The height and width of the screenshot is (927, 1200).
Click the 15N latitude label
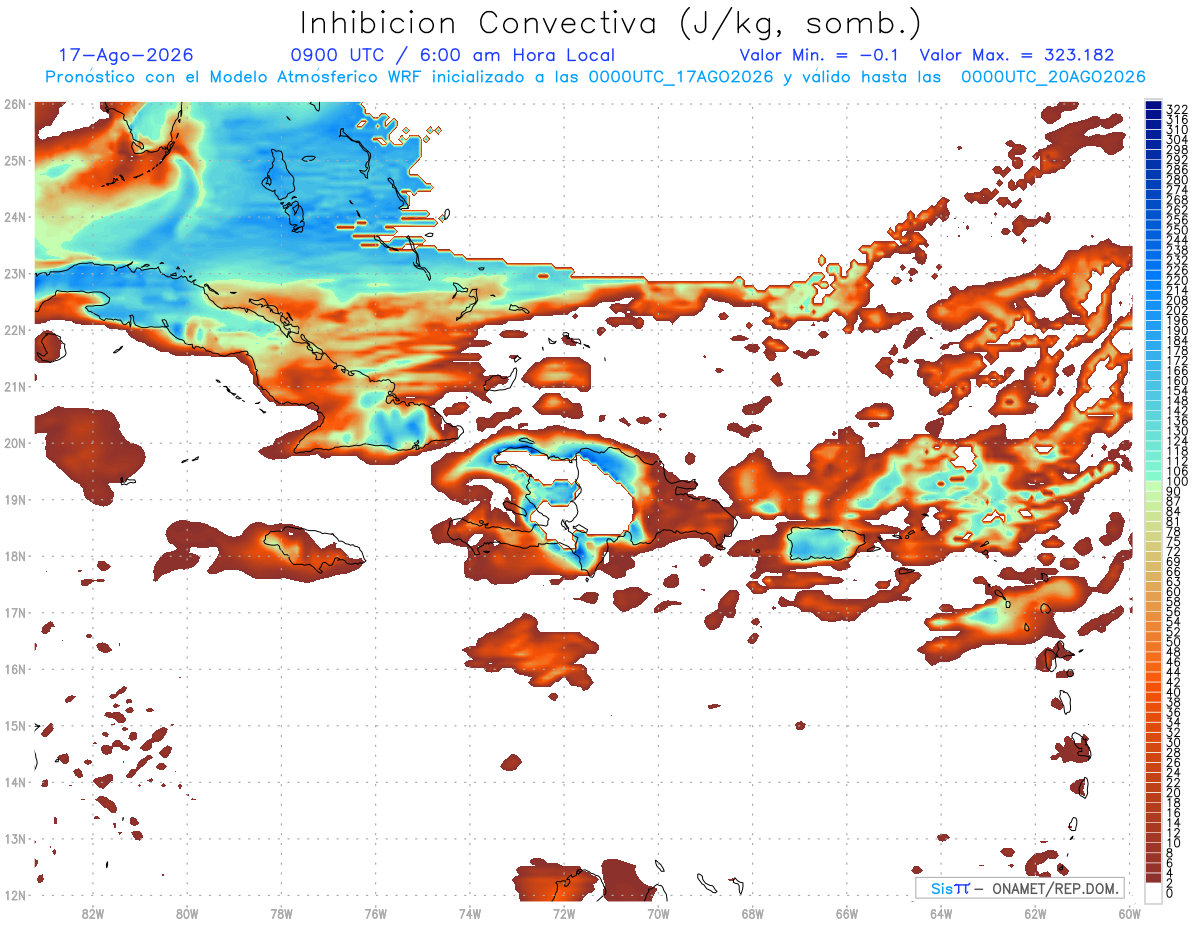pyautogui.click(x=15, y=725)
